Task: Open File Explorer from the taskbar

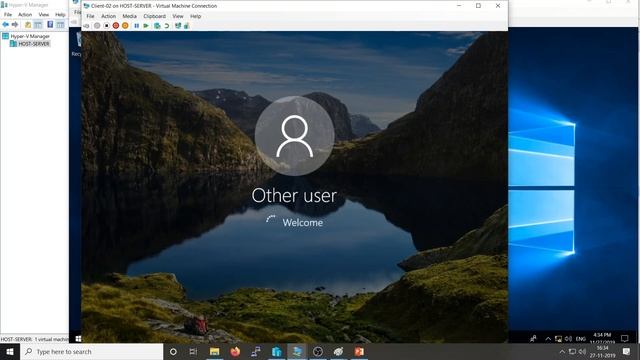Action: coord(214,351)
